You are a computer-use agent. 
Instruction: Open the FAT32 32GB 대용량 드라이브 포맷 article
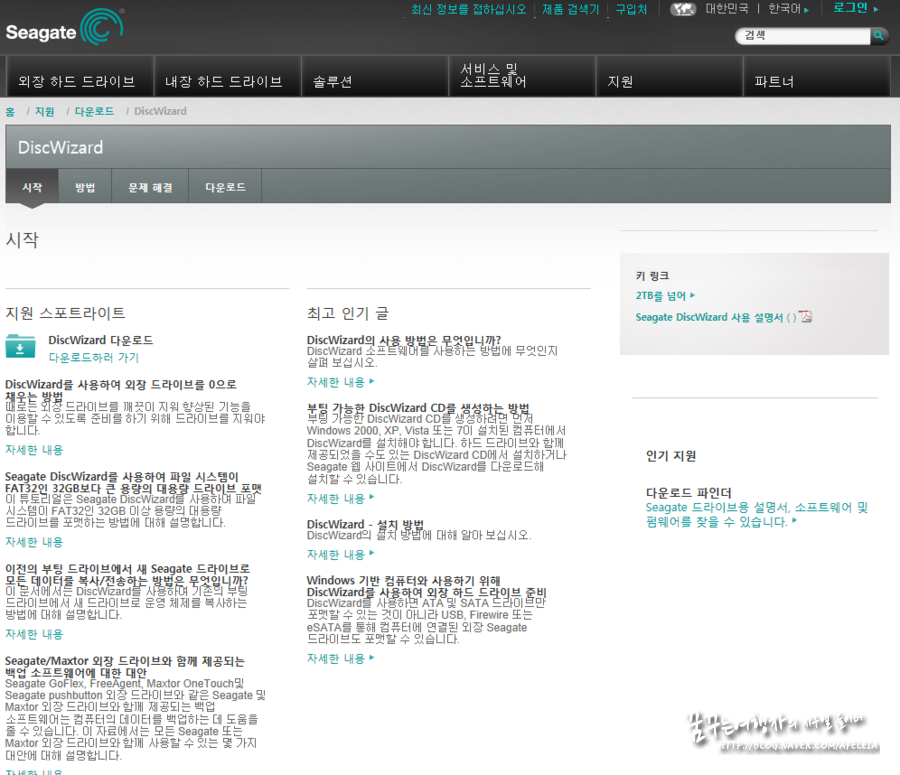point(133,483)
